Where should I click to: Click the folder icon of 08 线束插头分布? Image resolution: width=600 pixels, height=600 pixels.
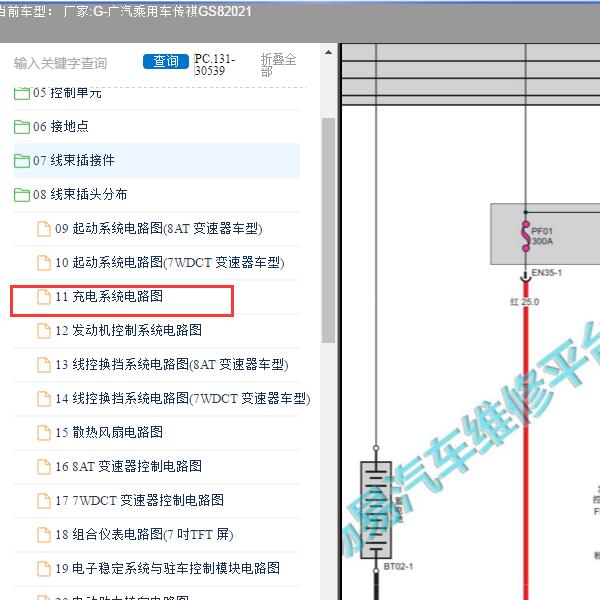pyautogui.click(x=22, y=195)
